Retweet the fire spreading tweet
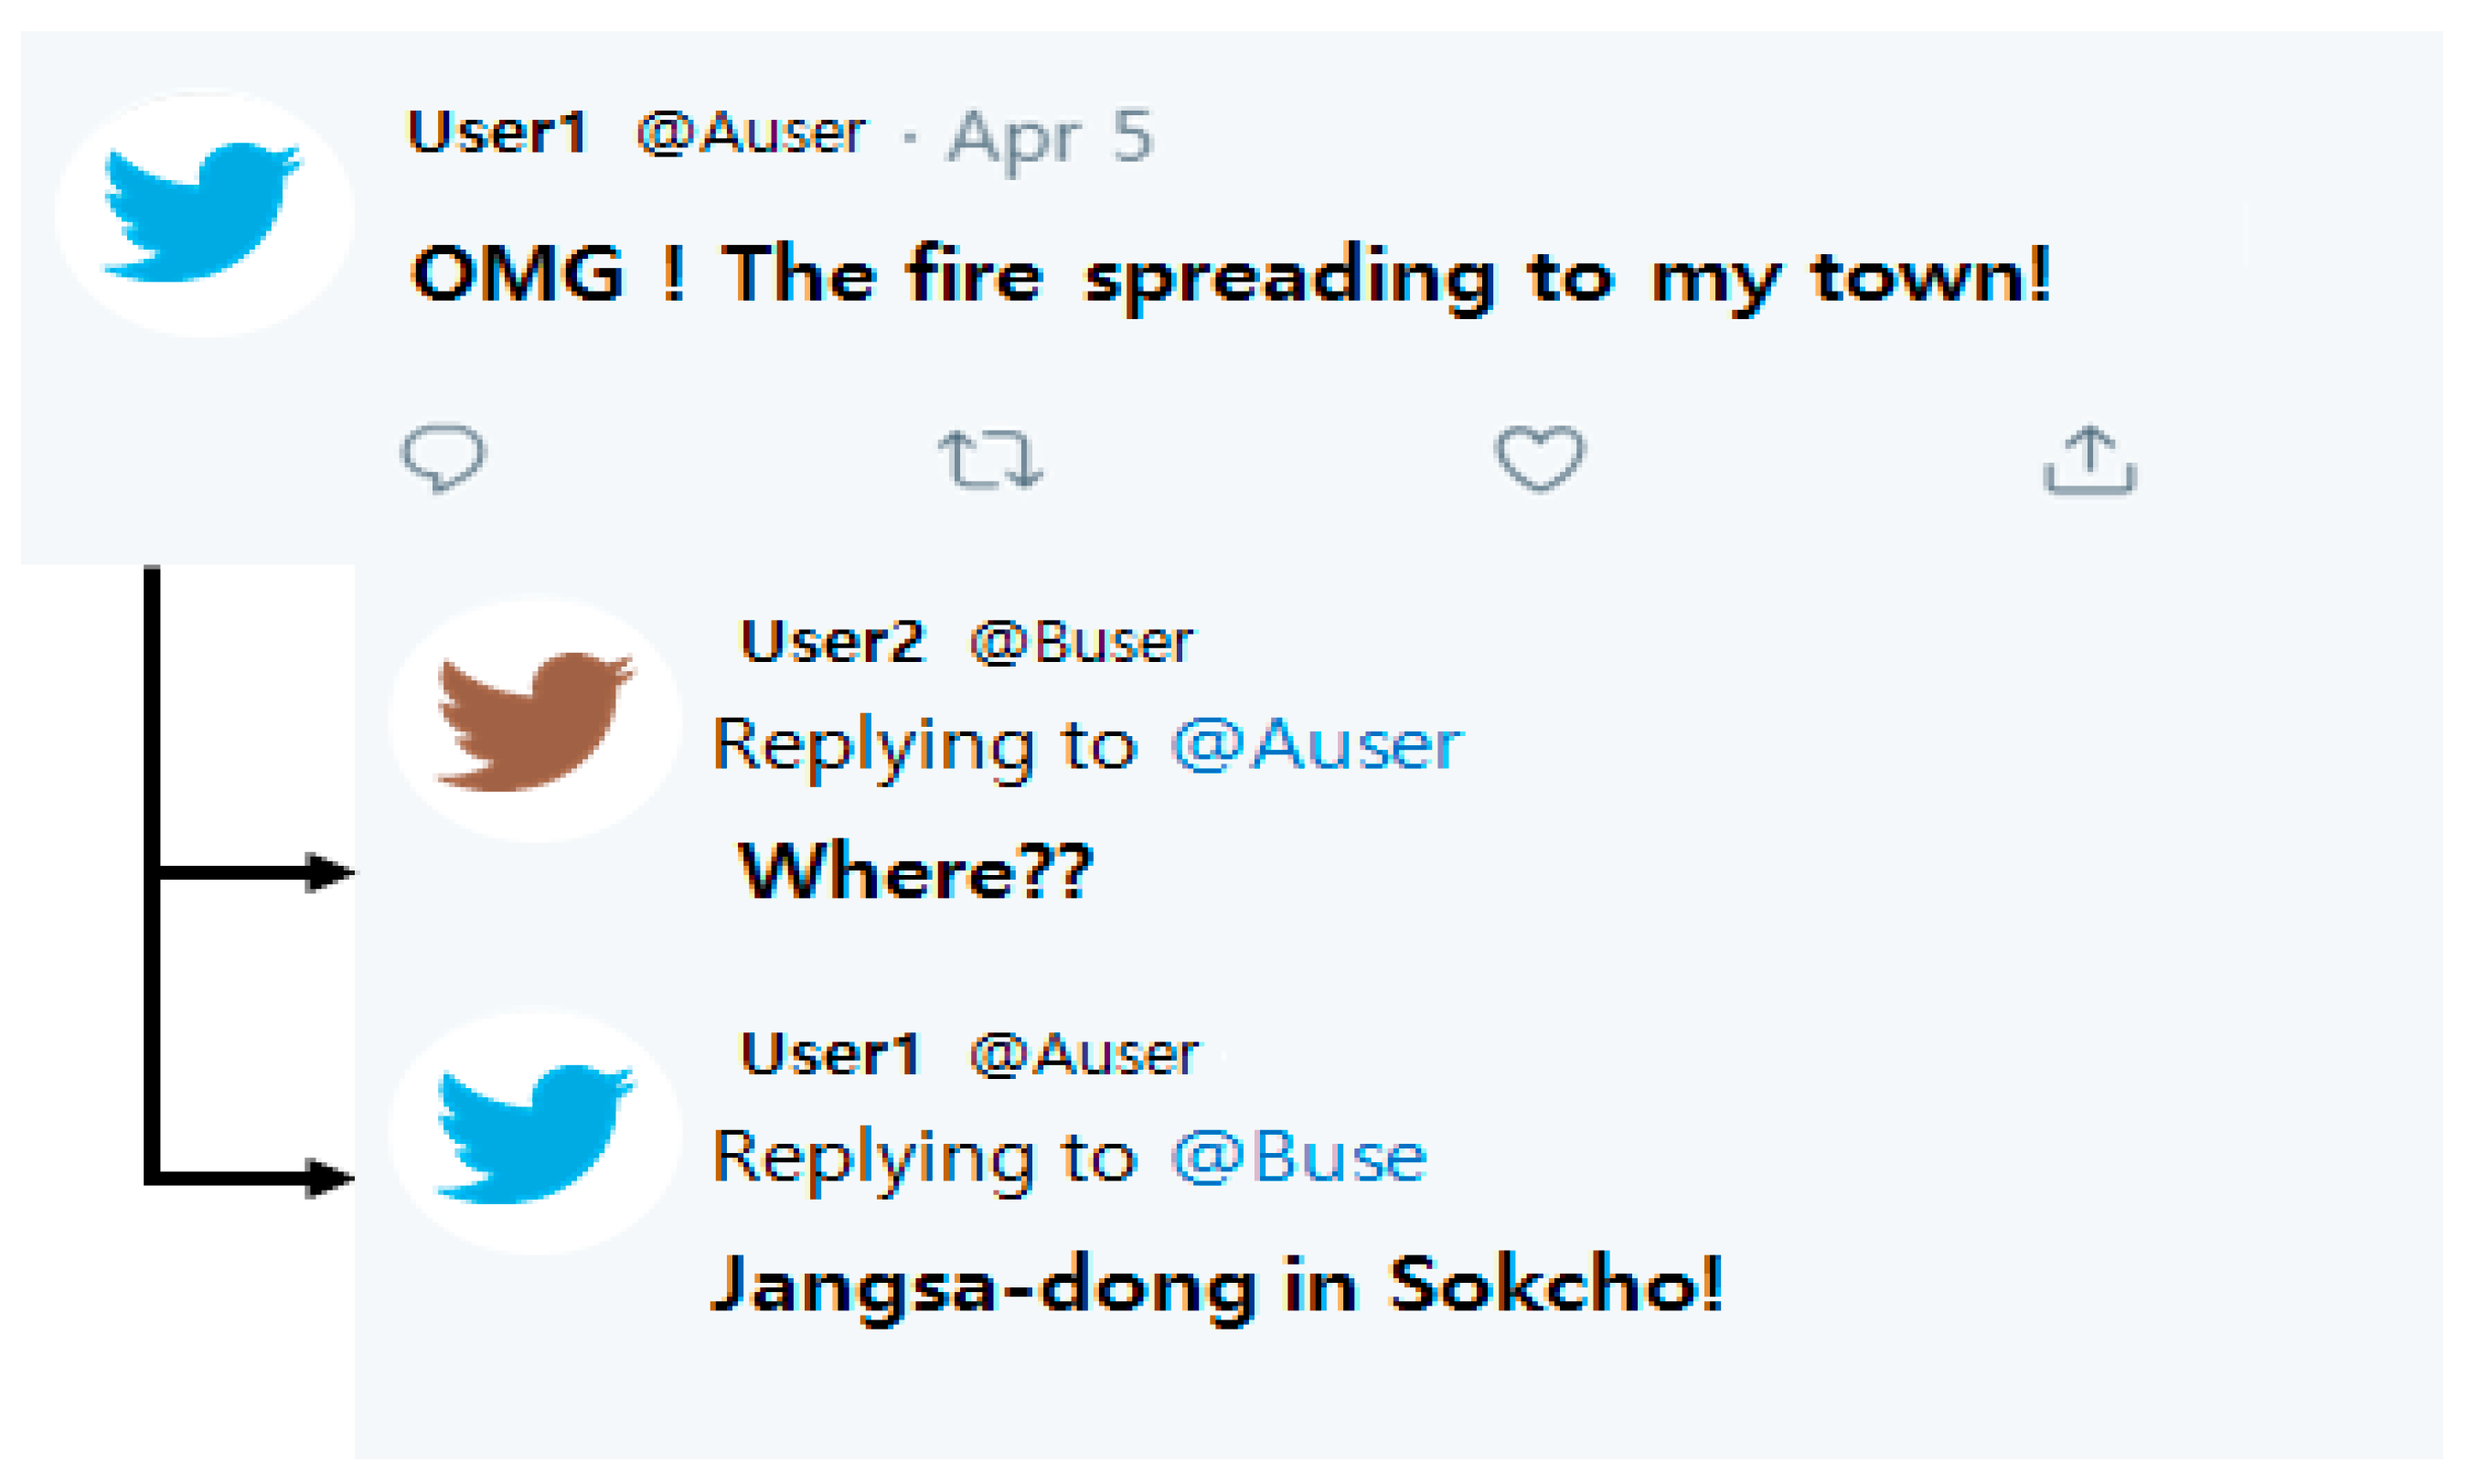The width and height of the screenshot is (2467, 1484). tap(990, 460)
